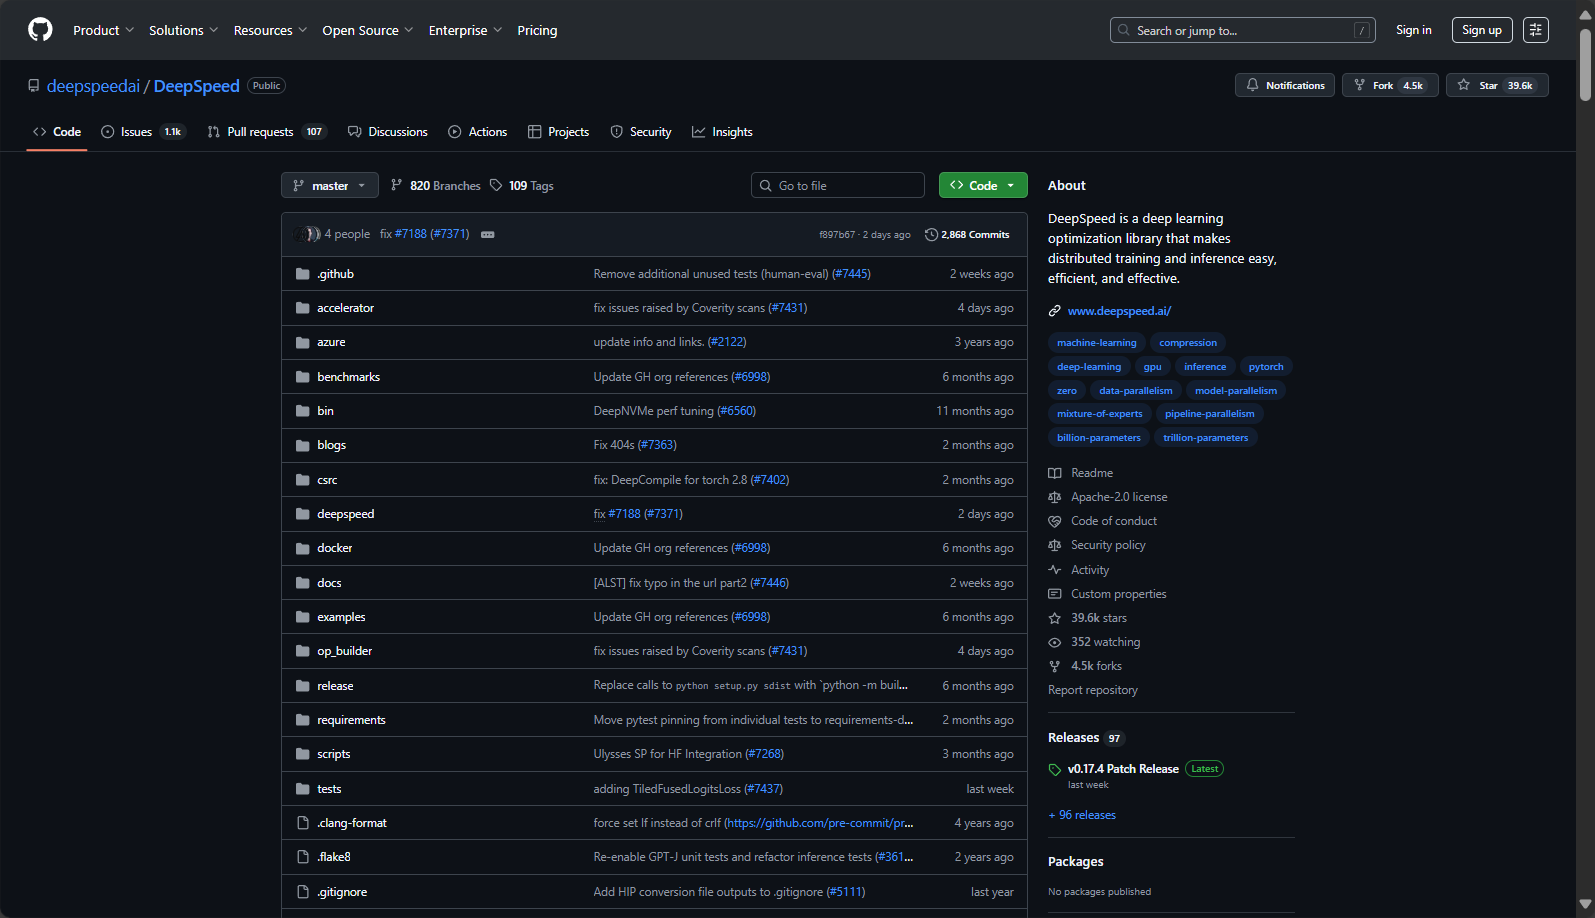Click the stars icon in About section
Image resolution: width=1595 pixels, height=918 pixels.
click(1054, 618)
